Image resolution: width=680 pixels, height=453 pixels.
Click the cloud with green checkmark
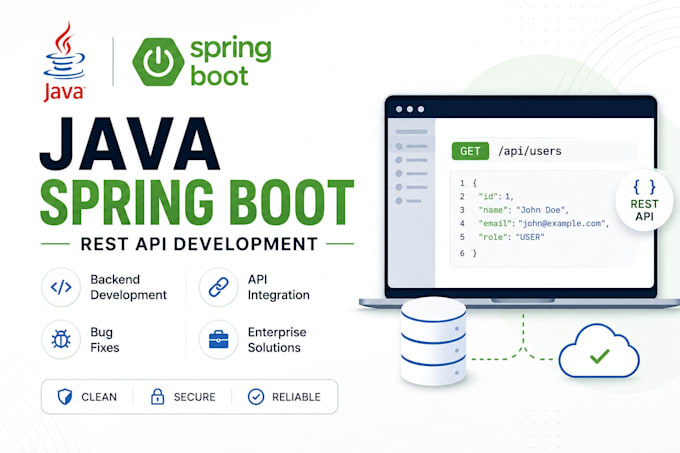click(599, 351)
